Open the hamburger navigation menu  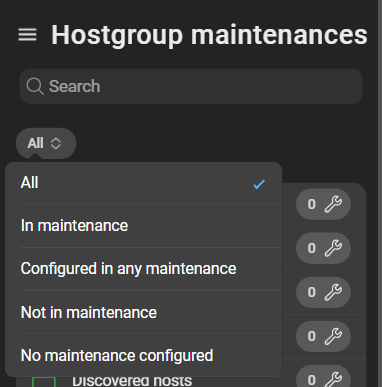pos(27,35)
